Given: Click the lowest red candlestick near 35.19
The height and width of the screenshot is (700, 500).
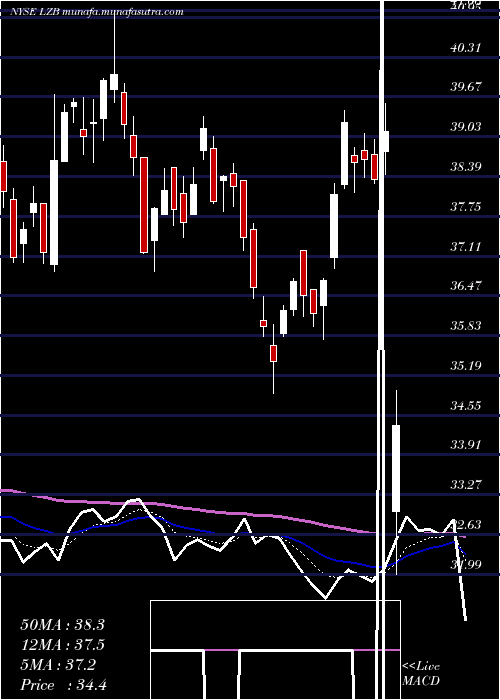Looking at the screenshot, I should point(273,353).
